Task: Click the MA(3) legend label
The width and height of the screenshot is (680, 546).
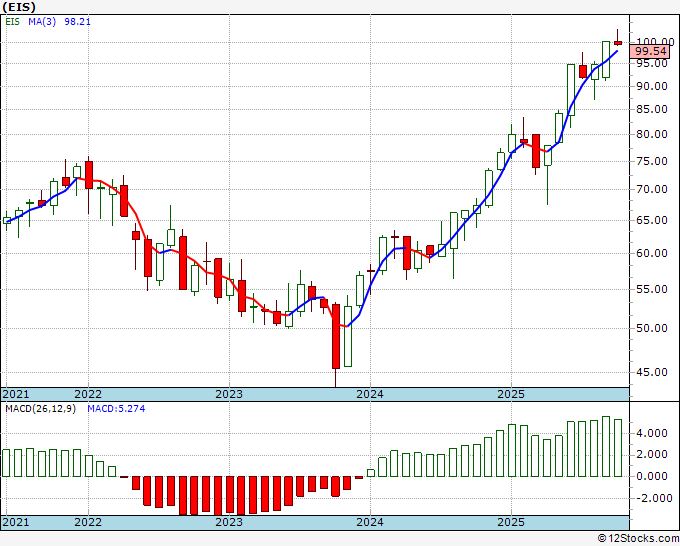Action: pos(42,22)
